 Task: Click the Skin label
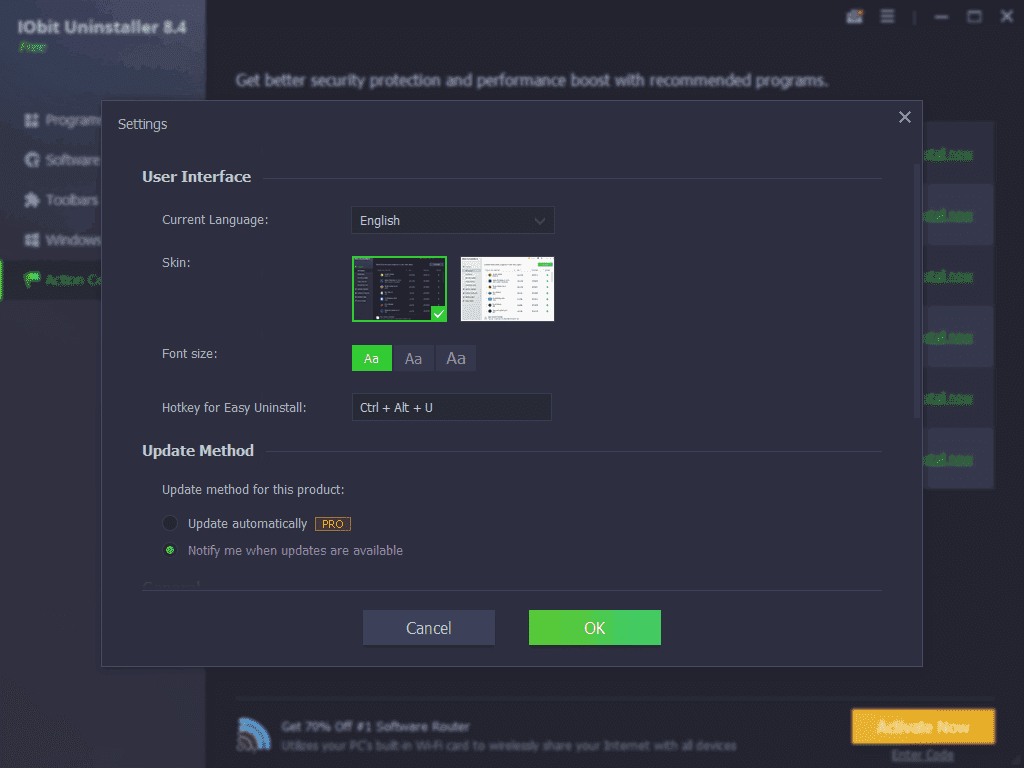coord(176,263)
